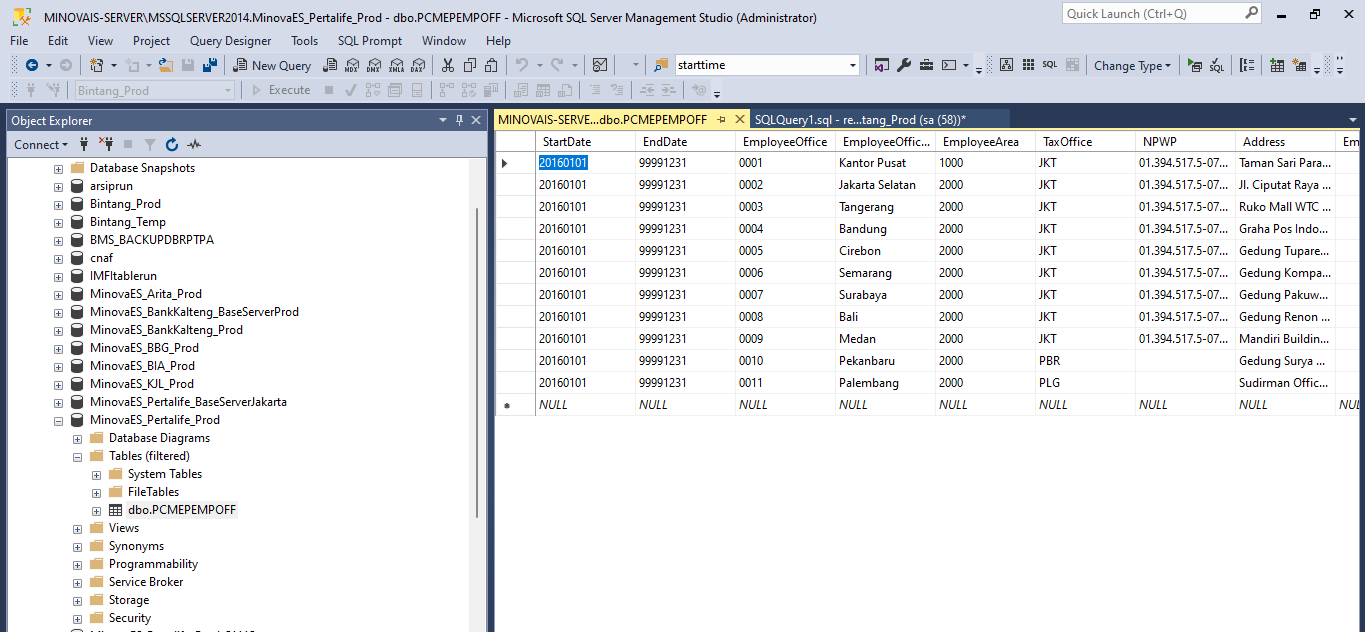Toggle the Show Criteria Pane grid icon
Image resolution: width=1365 pixels, height=632 pixels.
(x=1028, y=65)
